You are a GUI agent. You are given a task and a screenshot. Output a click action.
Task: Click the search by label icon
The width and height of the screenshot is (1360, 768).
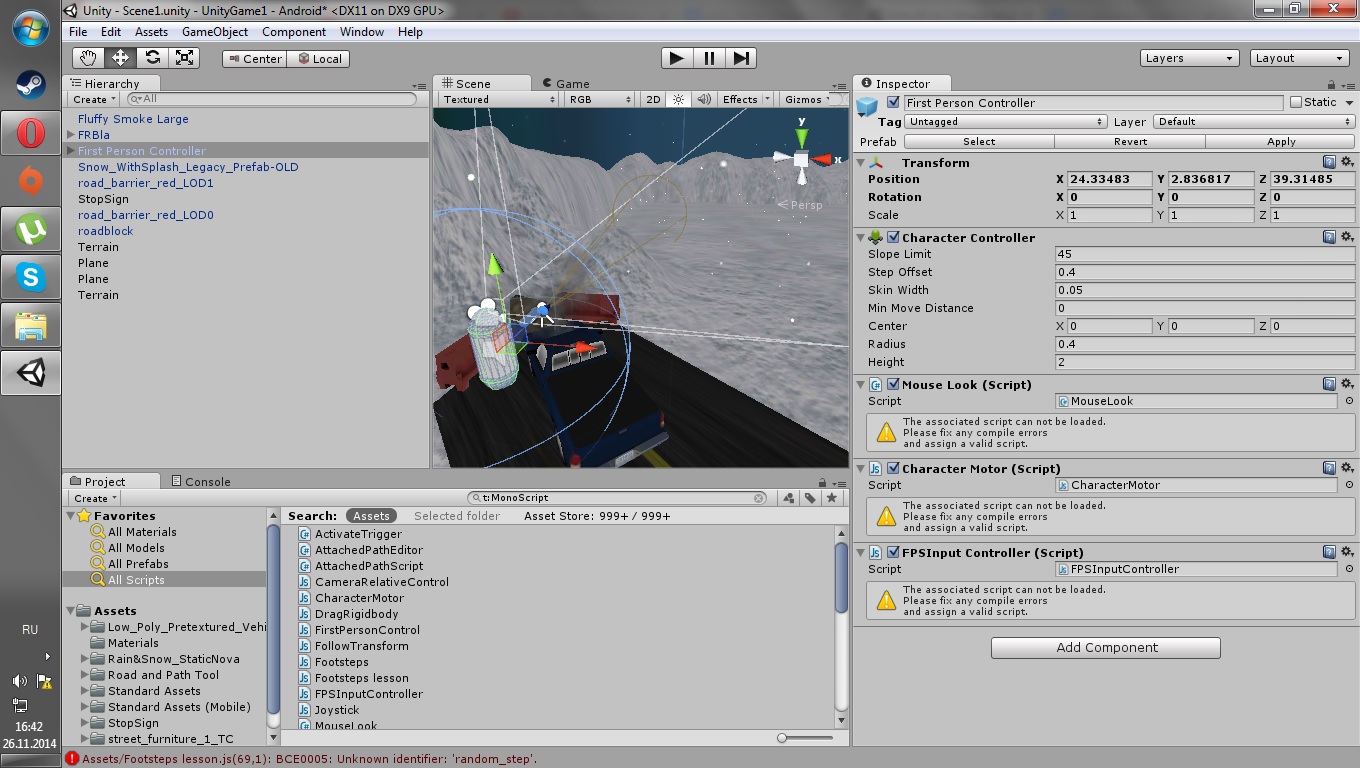[x=810, y=497]
